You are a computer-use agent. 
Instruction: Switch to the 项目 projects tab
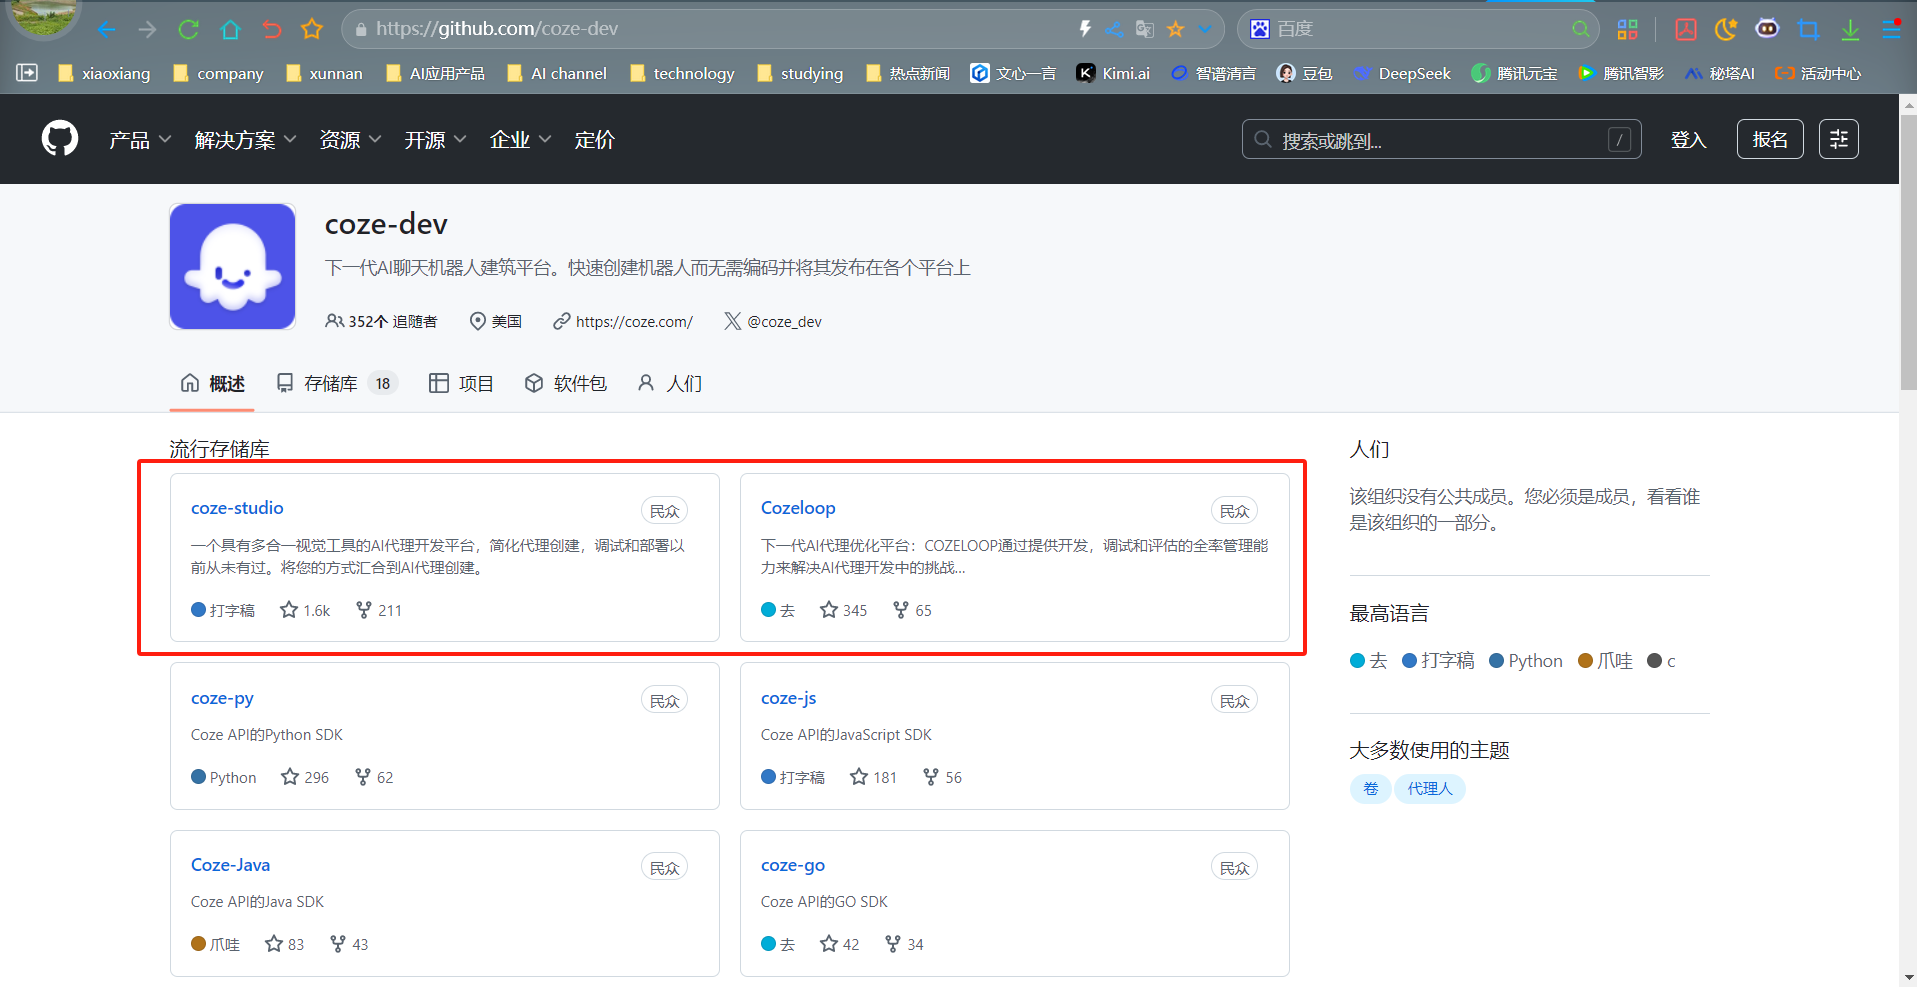pos(461,383)
